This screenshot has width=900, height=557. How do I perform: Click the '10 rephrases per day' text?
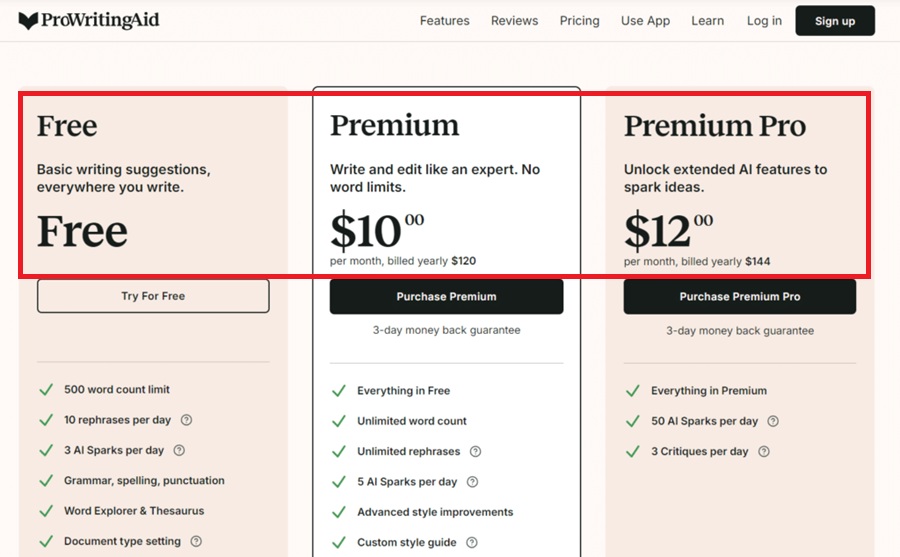point(117,420)
